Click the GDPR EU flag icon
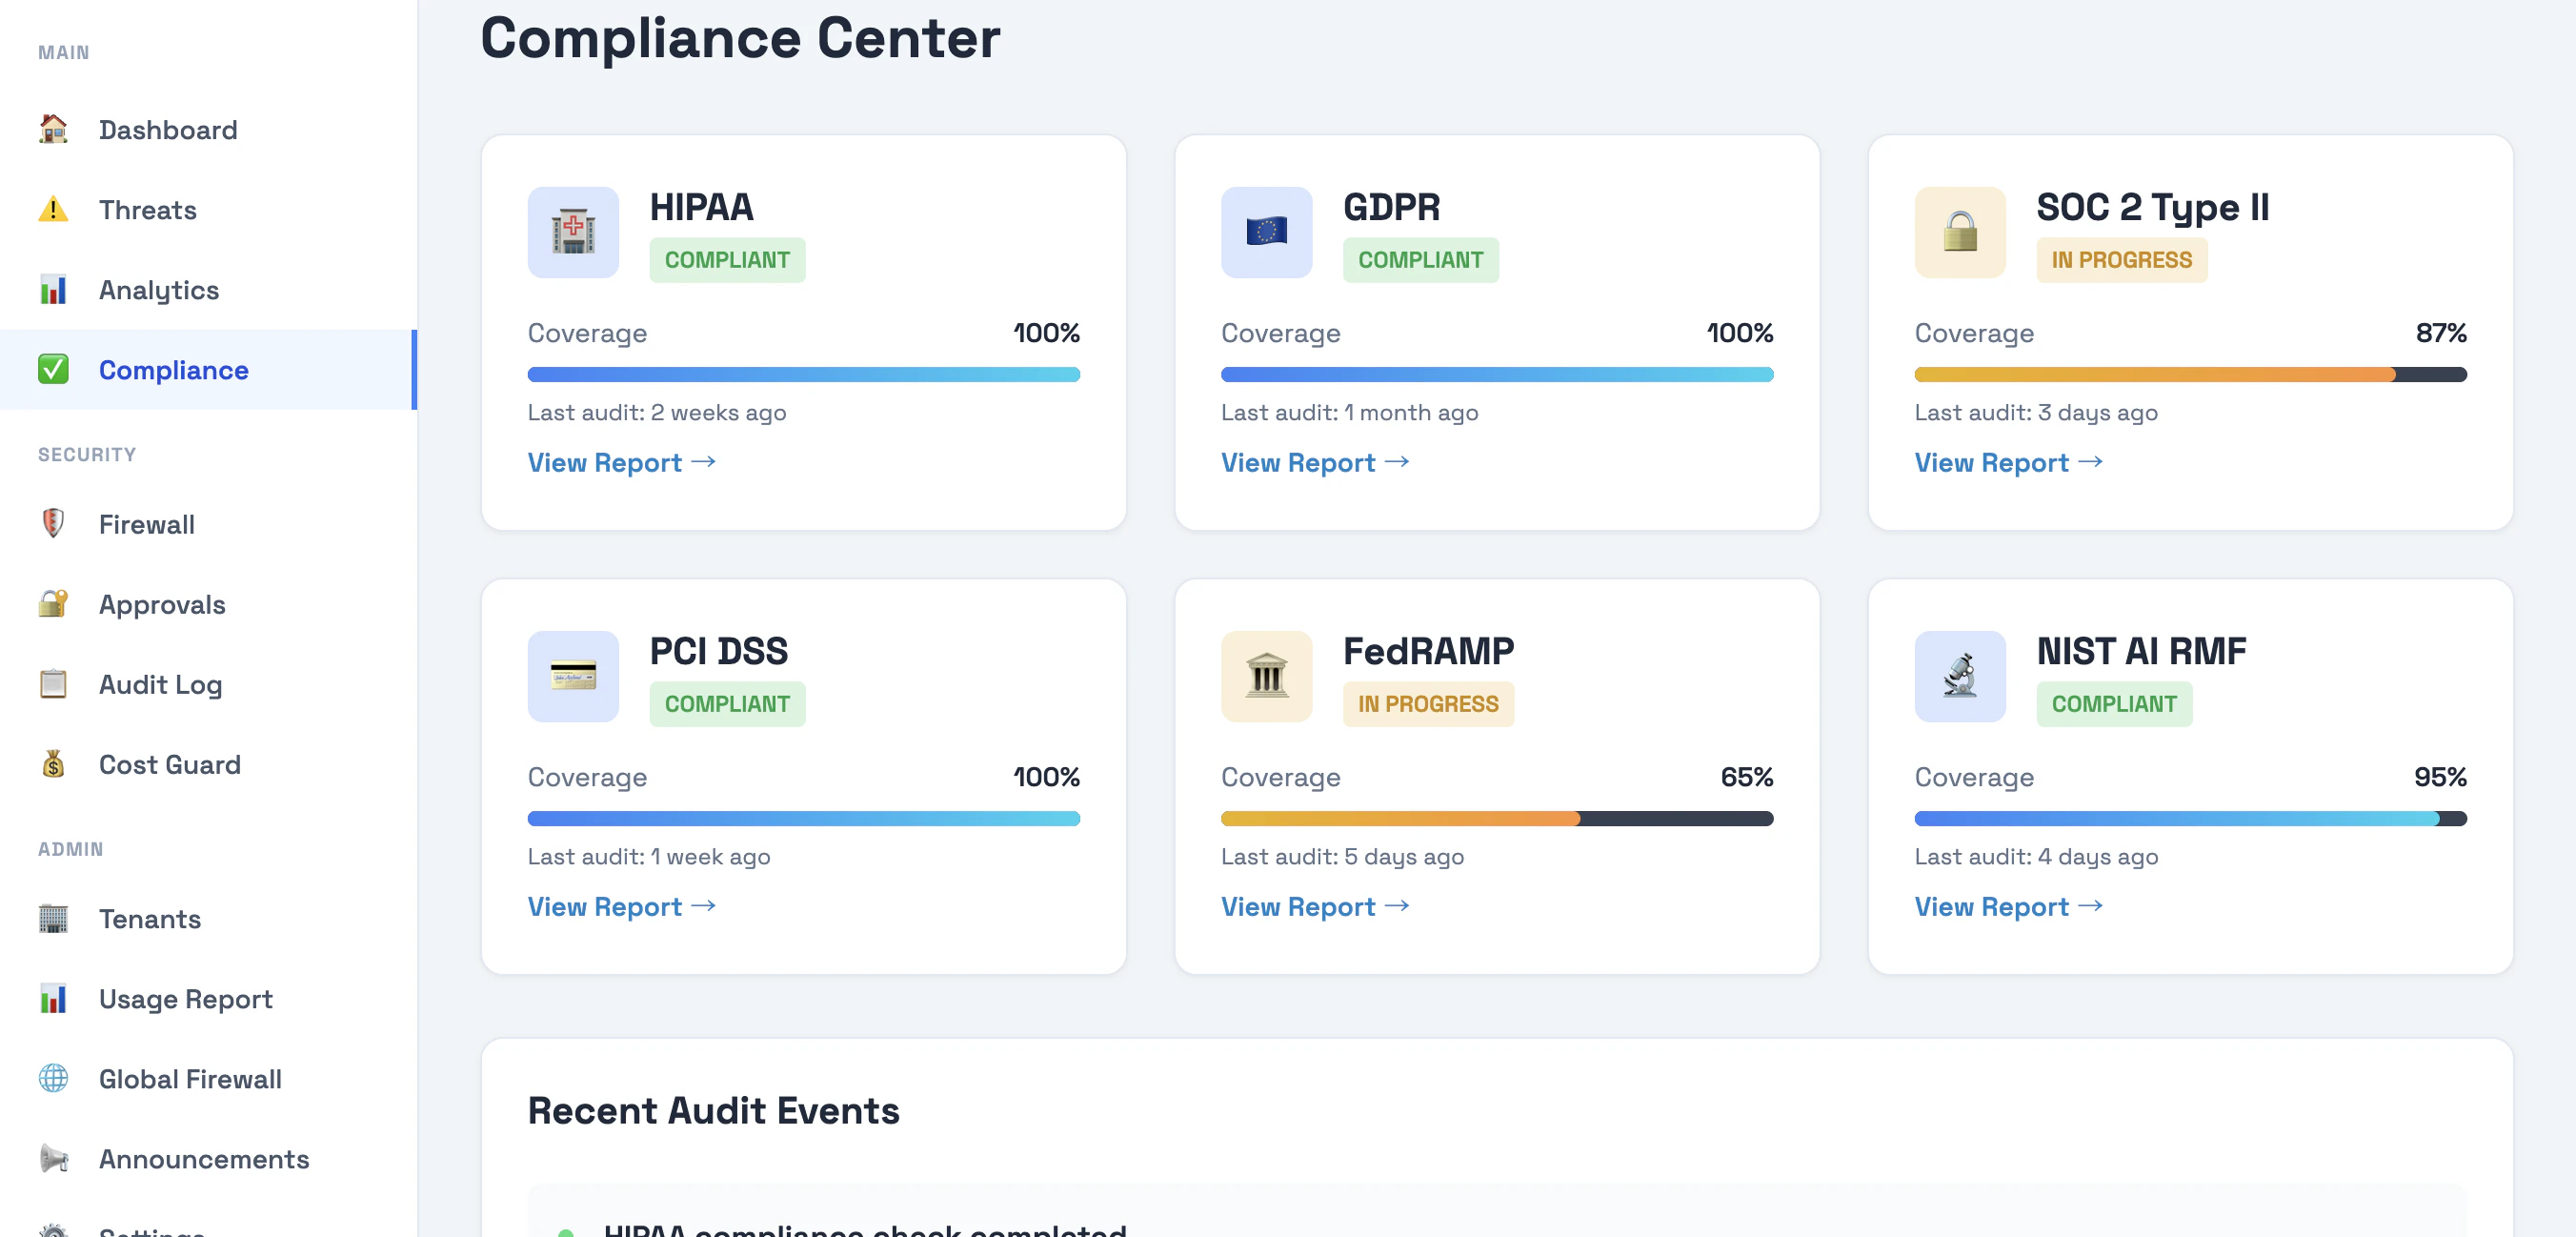 pos(1265,232)
